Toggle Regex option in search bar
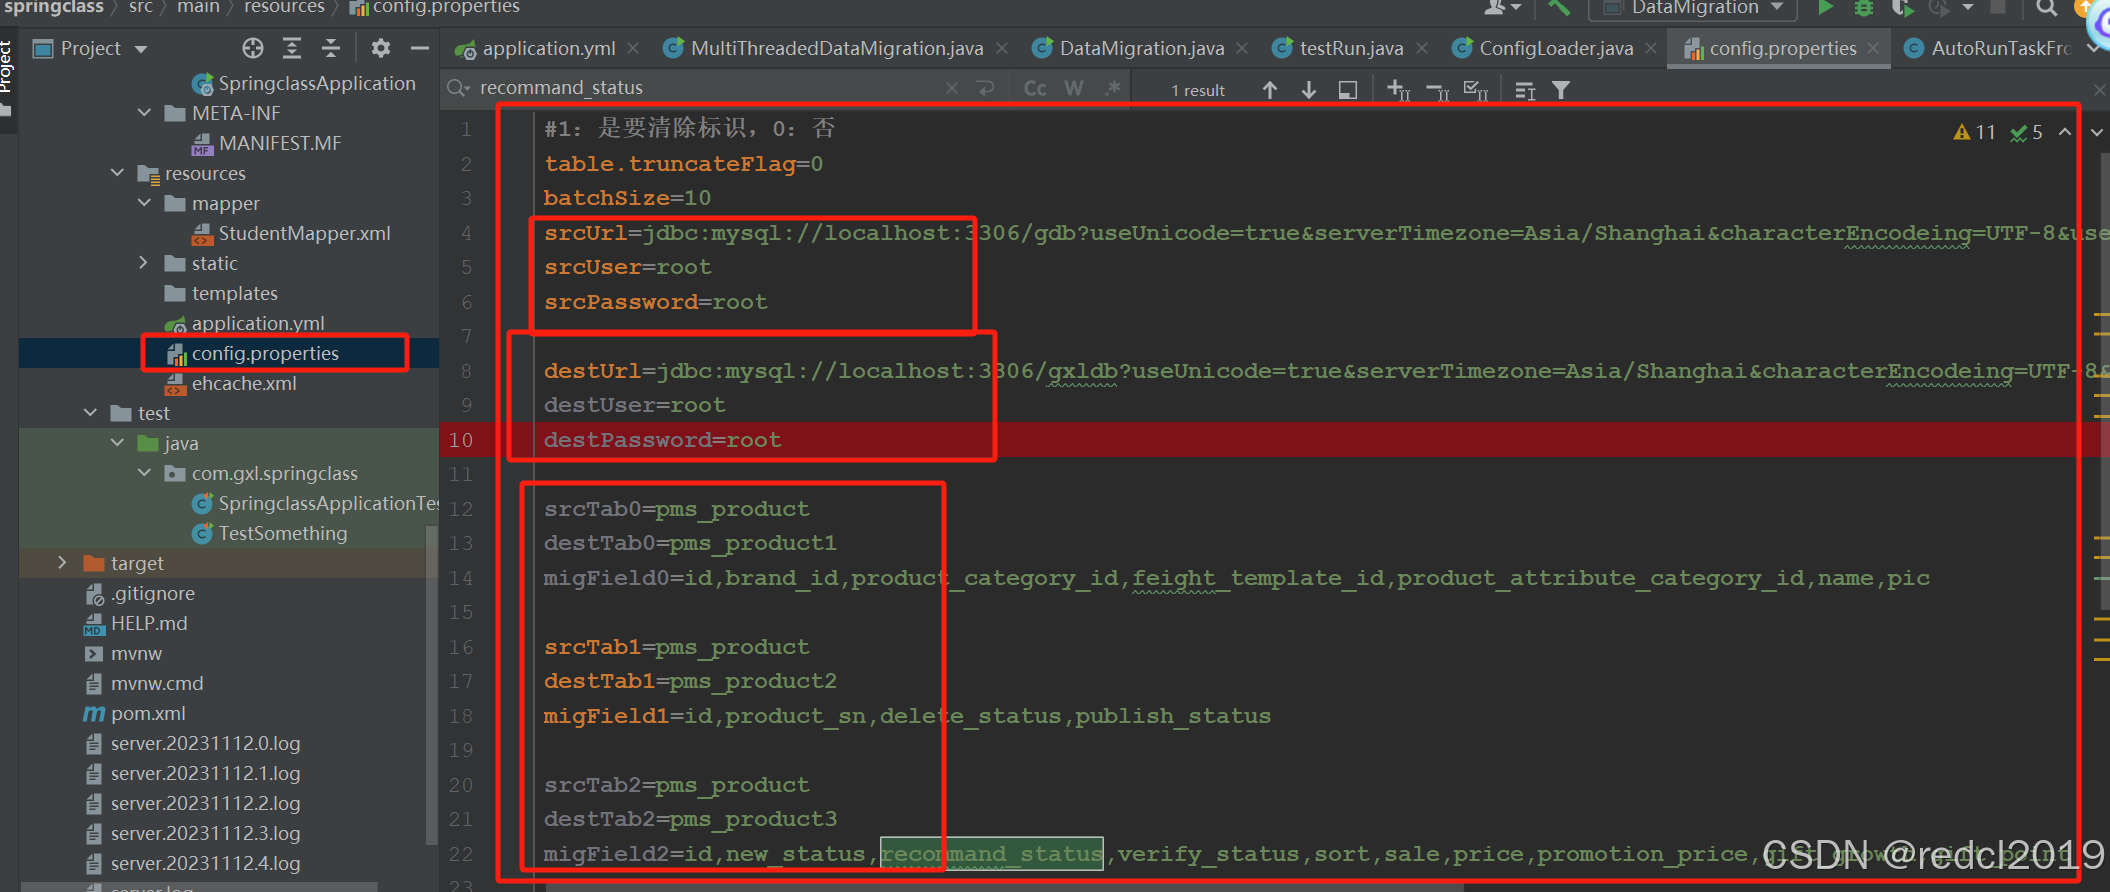 (x=1113, y=89)
